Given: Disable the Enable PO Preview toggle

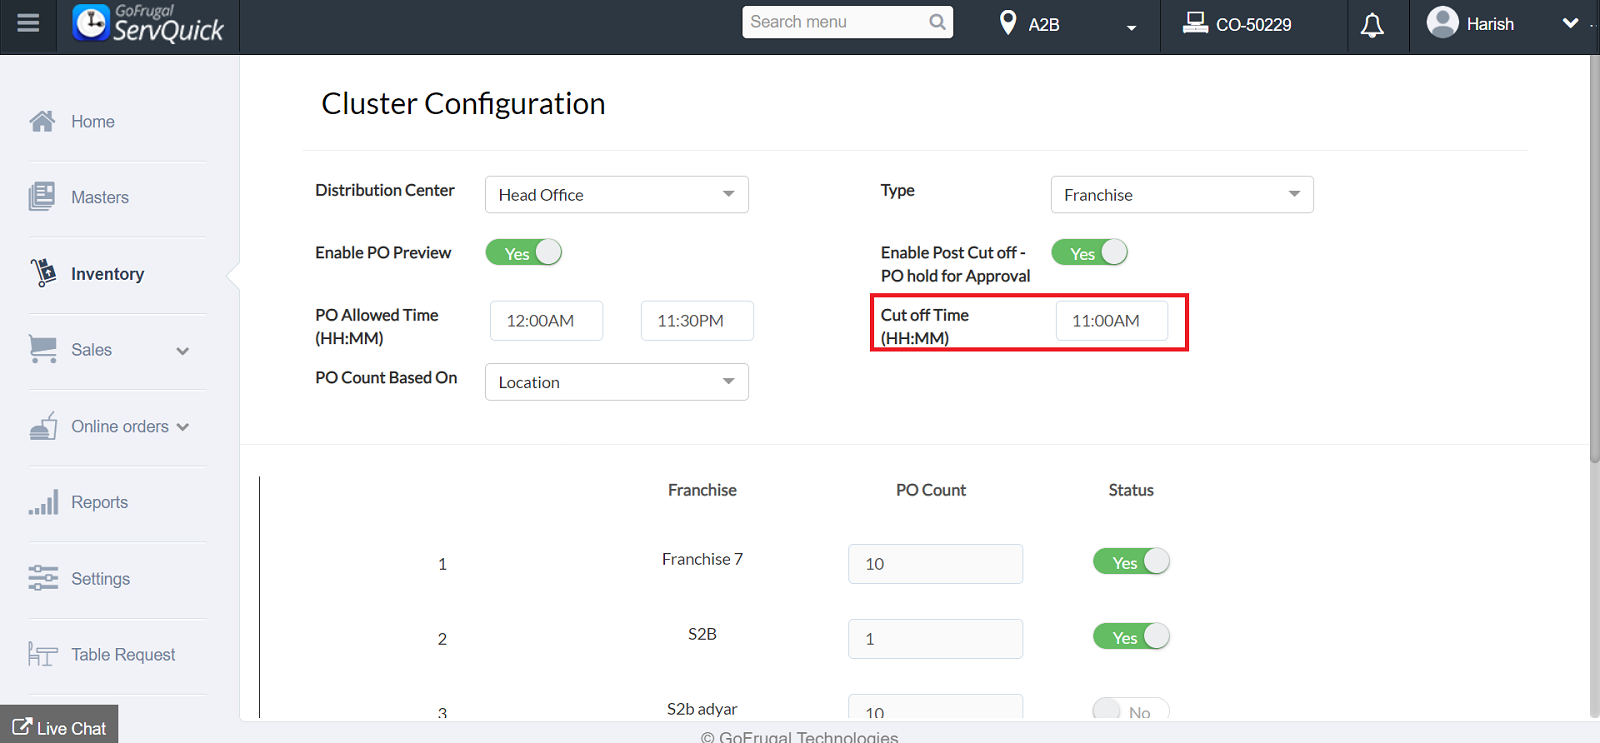Looking at the screenshot, I should [524, 253].
